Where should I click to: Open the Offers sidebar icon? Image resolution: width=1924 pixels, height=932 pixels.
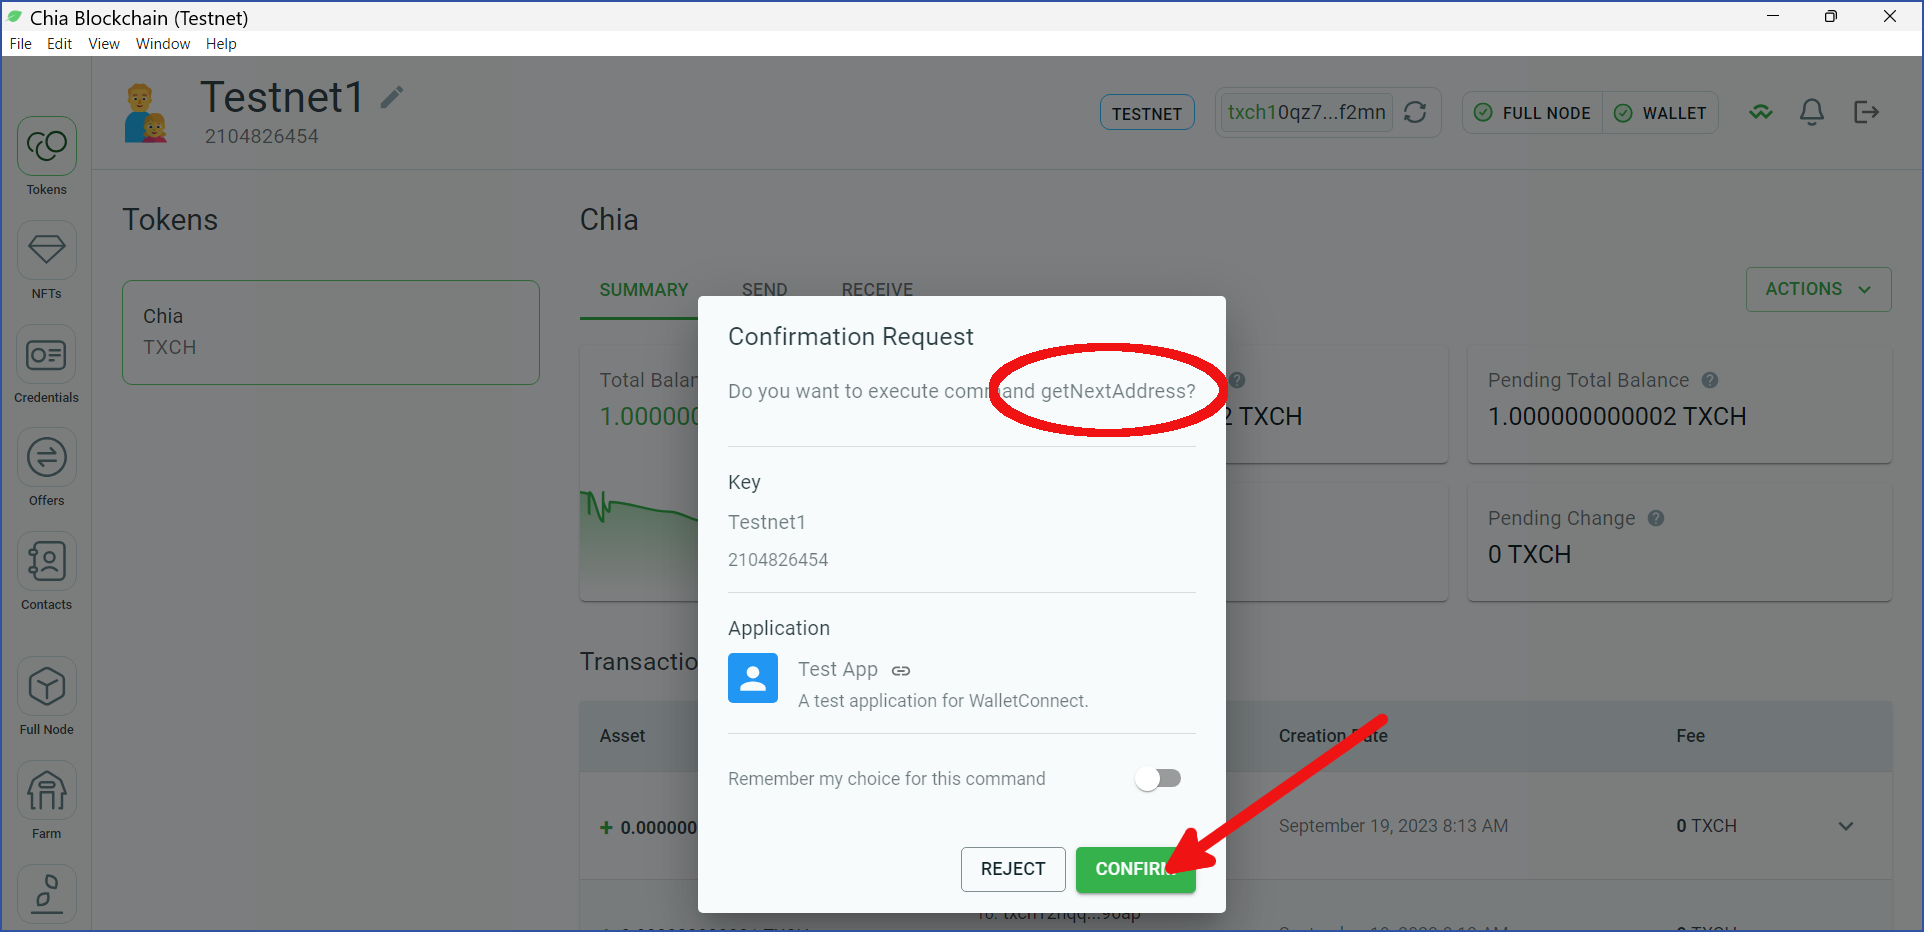[x=46, y=458]
